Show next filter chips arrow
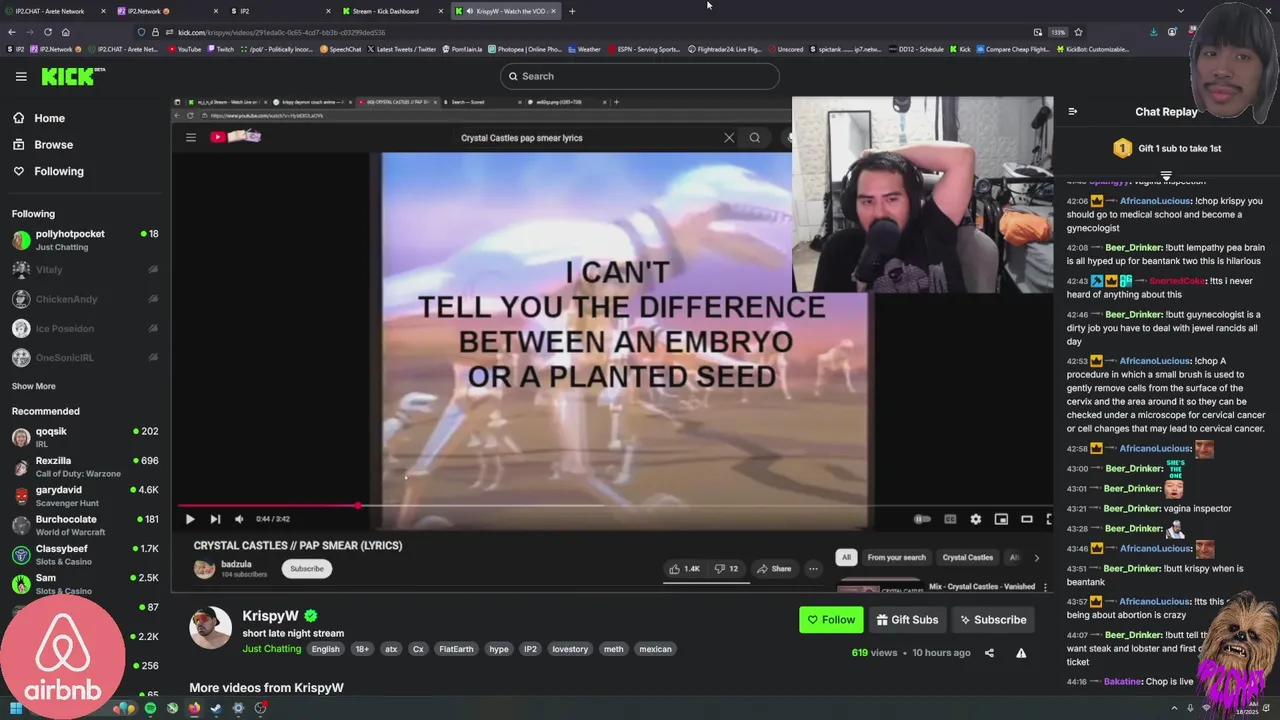Image resolution: width=1280 pixels, height=720 pixels. point(1036,557)
